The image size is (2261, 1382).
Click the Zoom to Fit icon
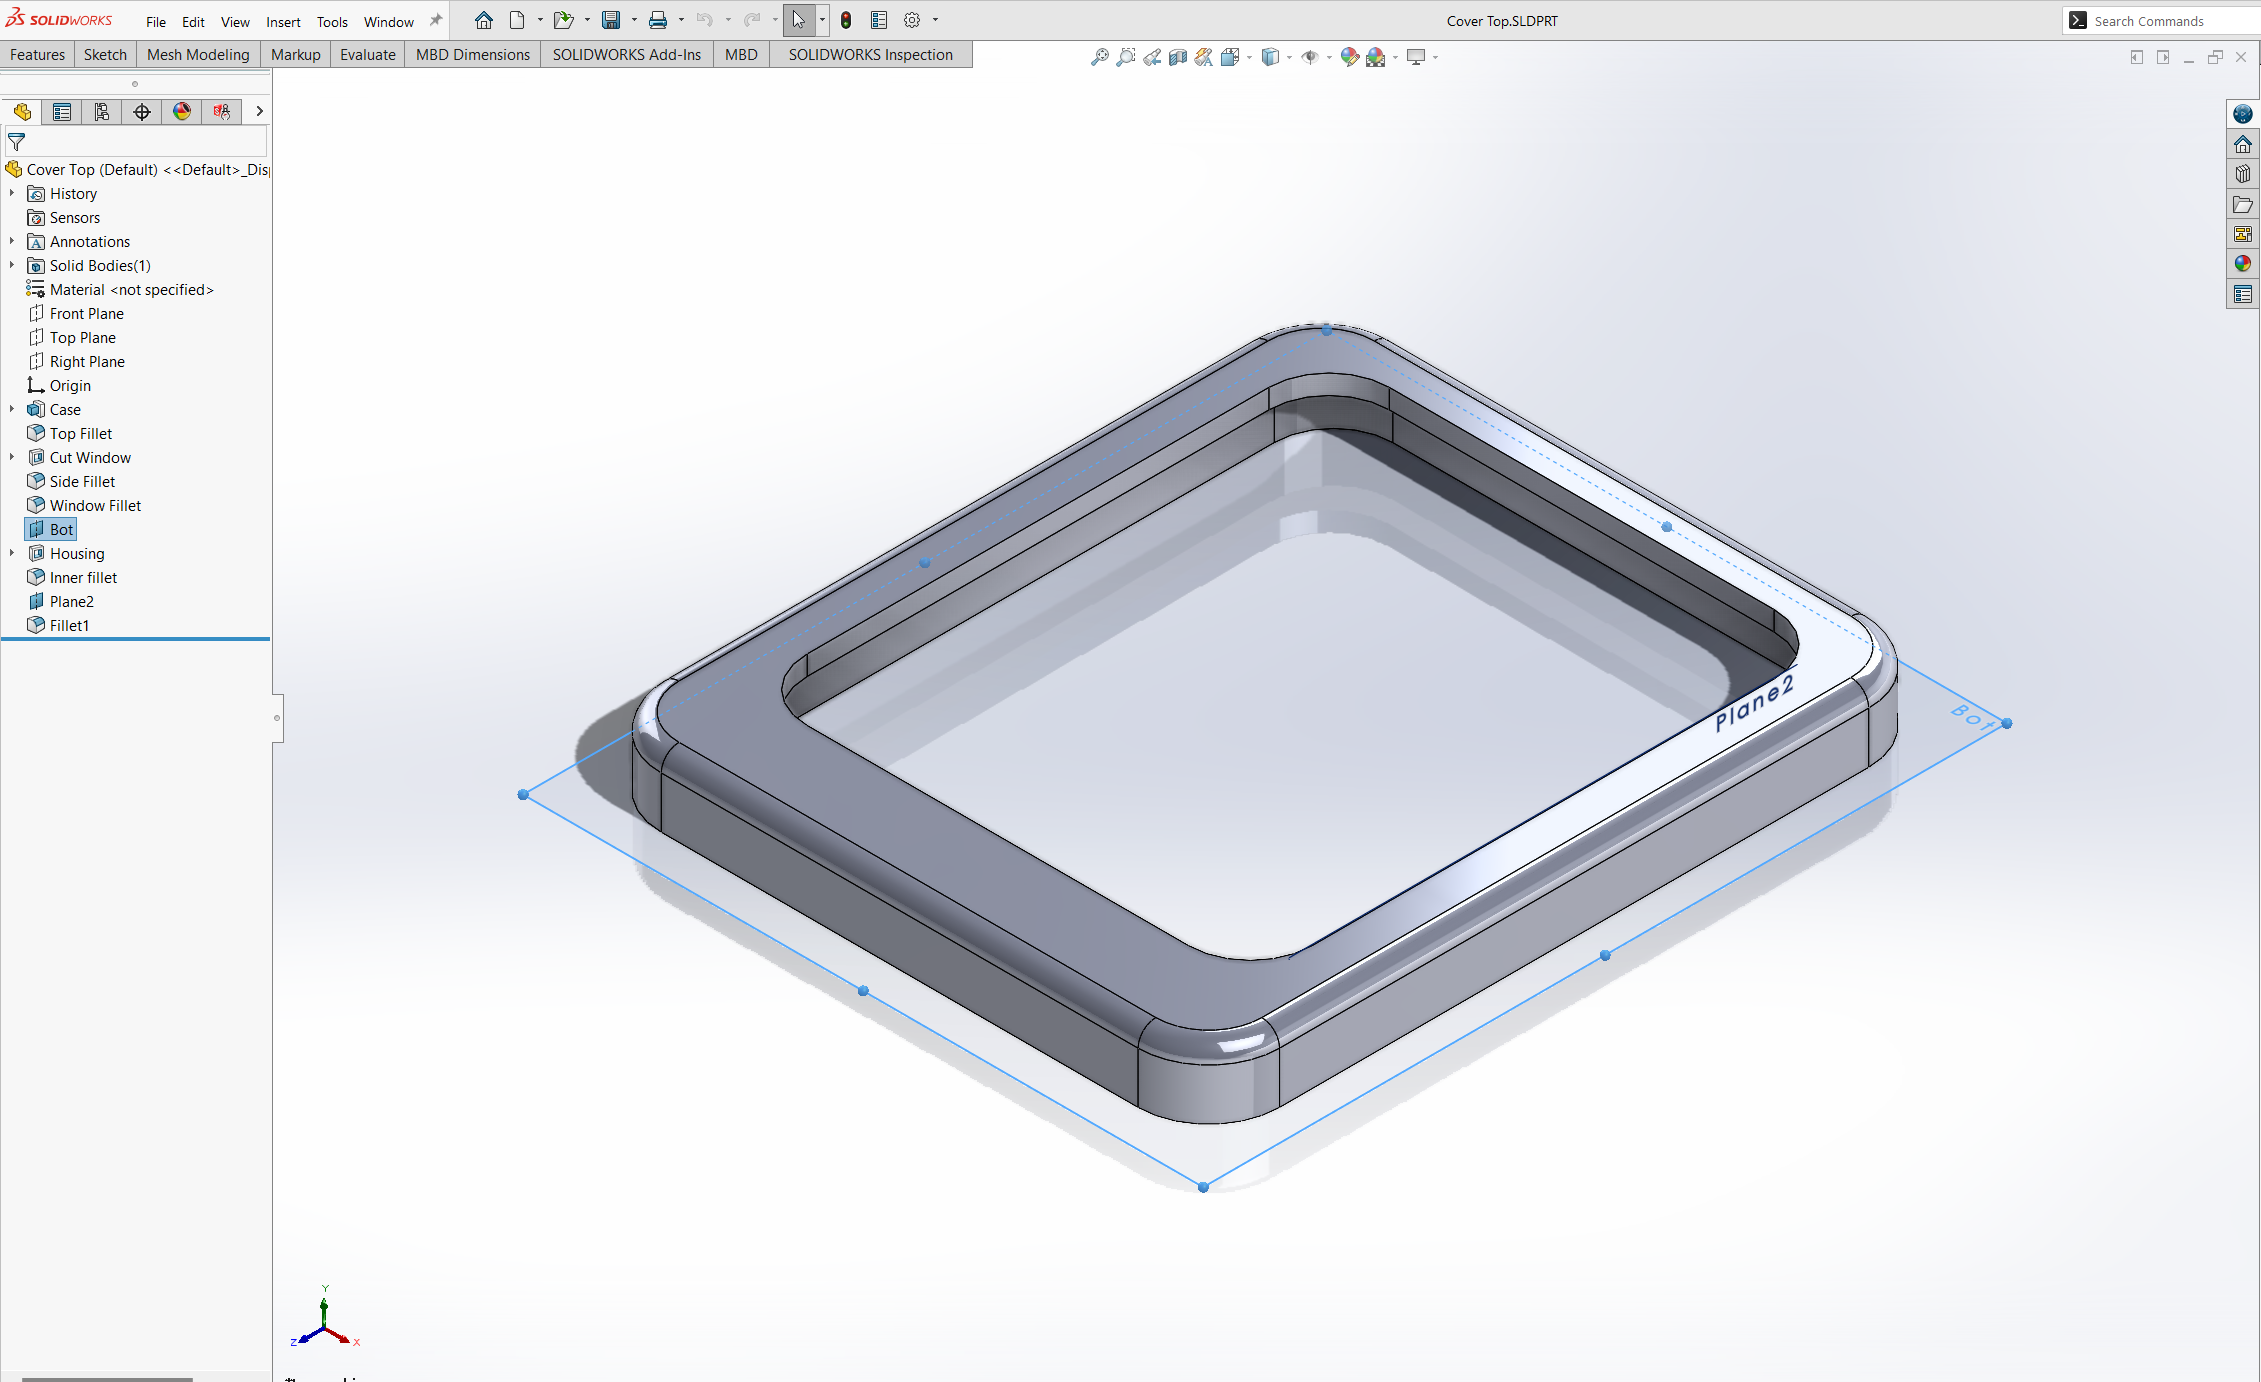pyautogui.click(x=1098, y=57)
